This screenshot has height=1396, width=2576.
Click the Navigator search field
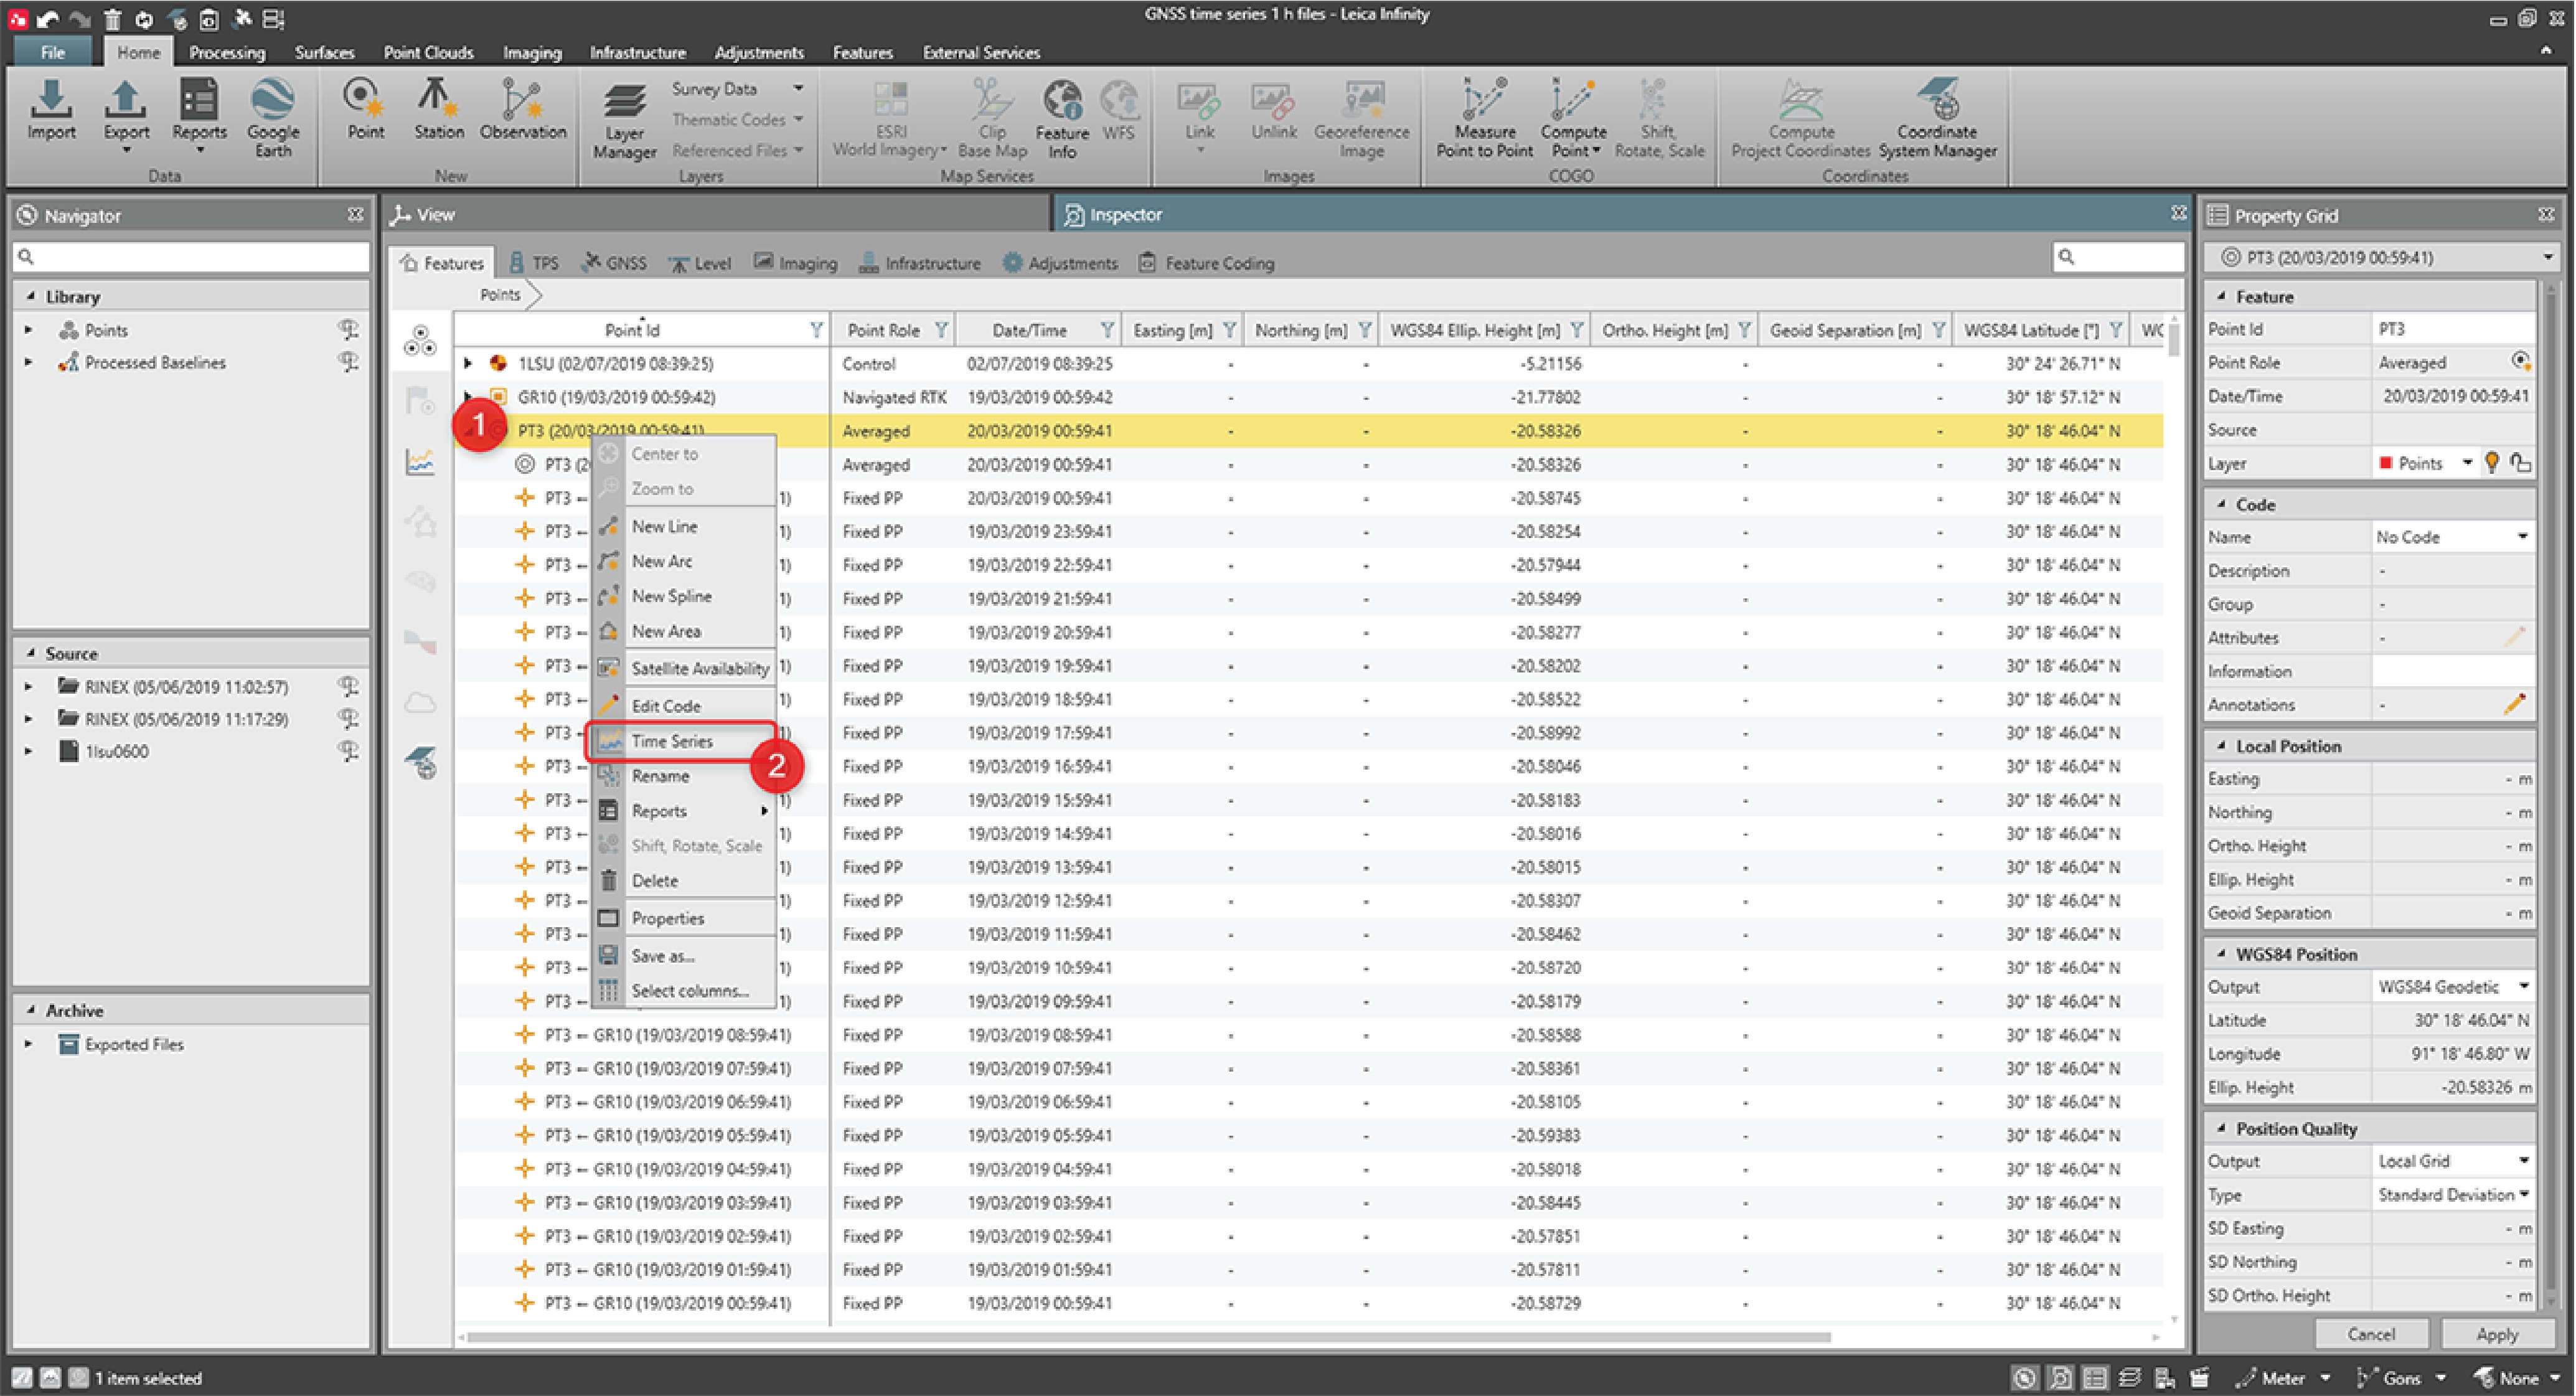tap(191, 257)
